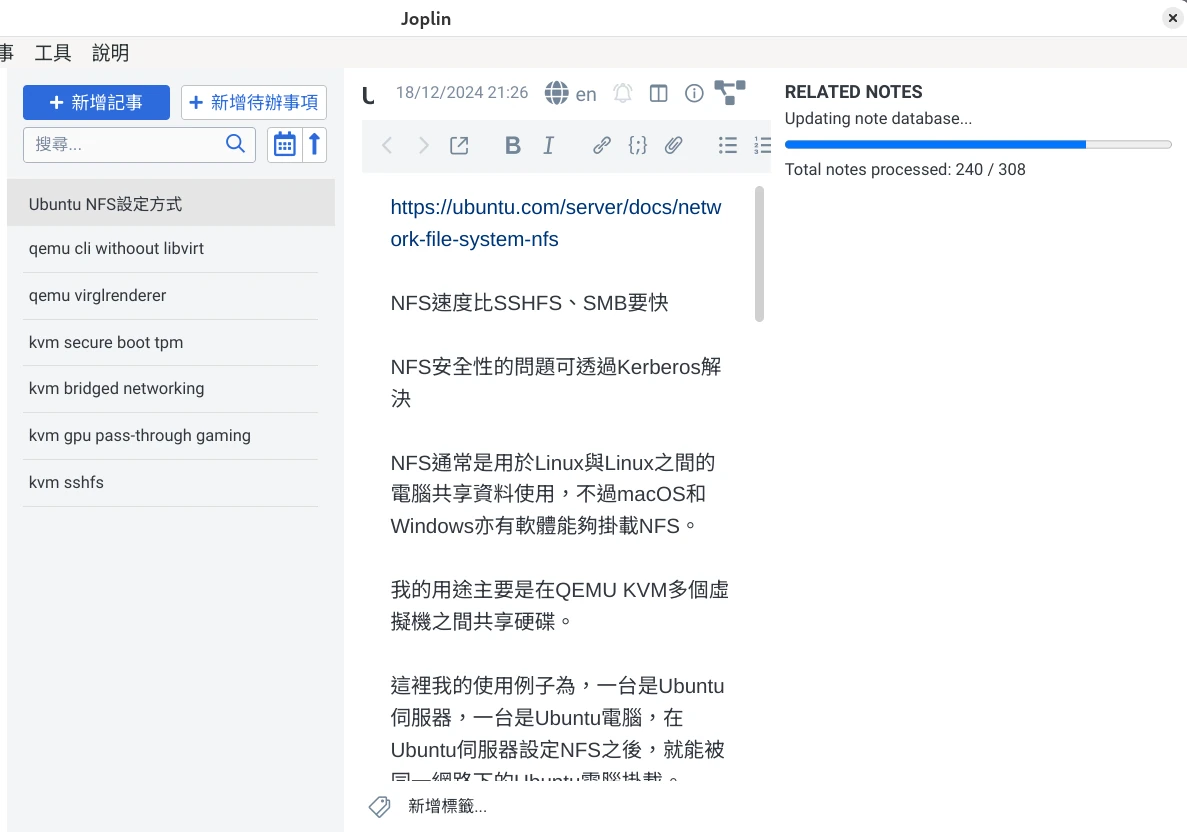Attach a file to the note
Viewport: 1187px width, 832px height.
point(673,145)
